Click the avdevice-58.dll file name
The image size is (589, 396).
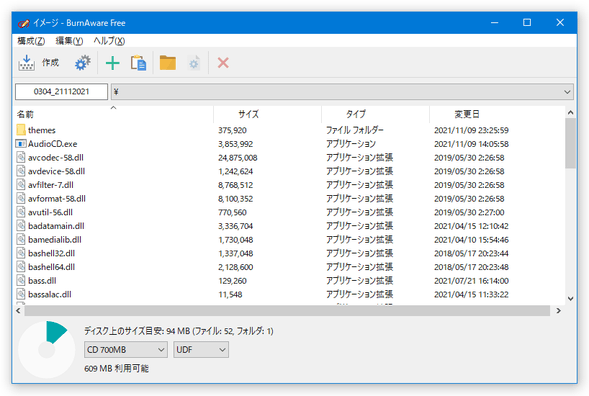(x=56, y=171)
